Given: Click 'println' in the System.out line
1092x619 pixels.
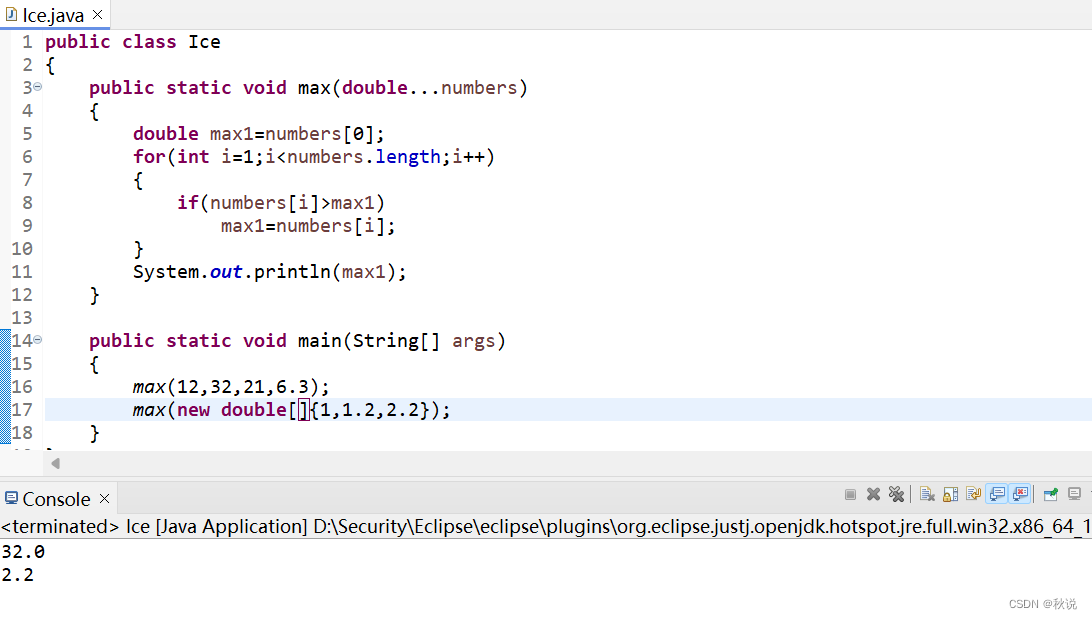Looking at the screenshot, I should (x=292, y=272).
